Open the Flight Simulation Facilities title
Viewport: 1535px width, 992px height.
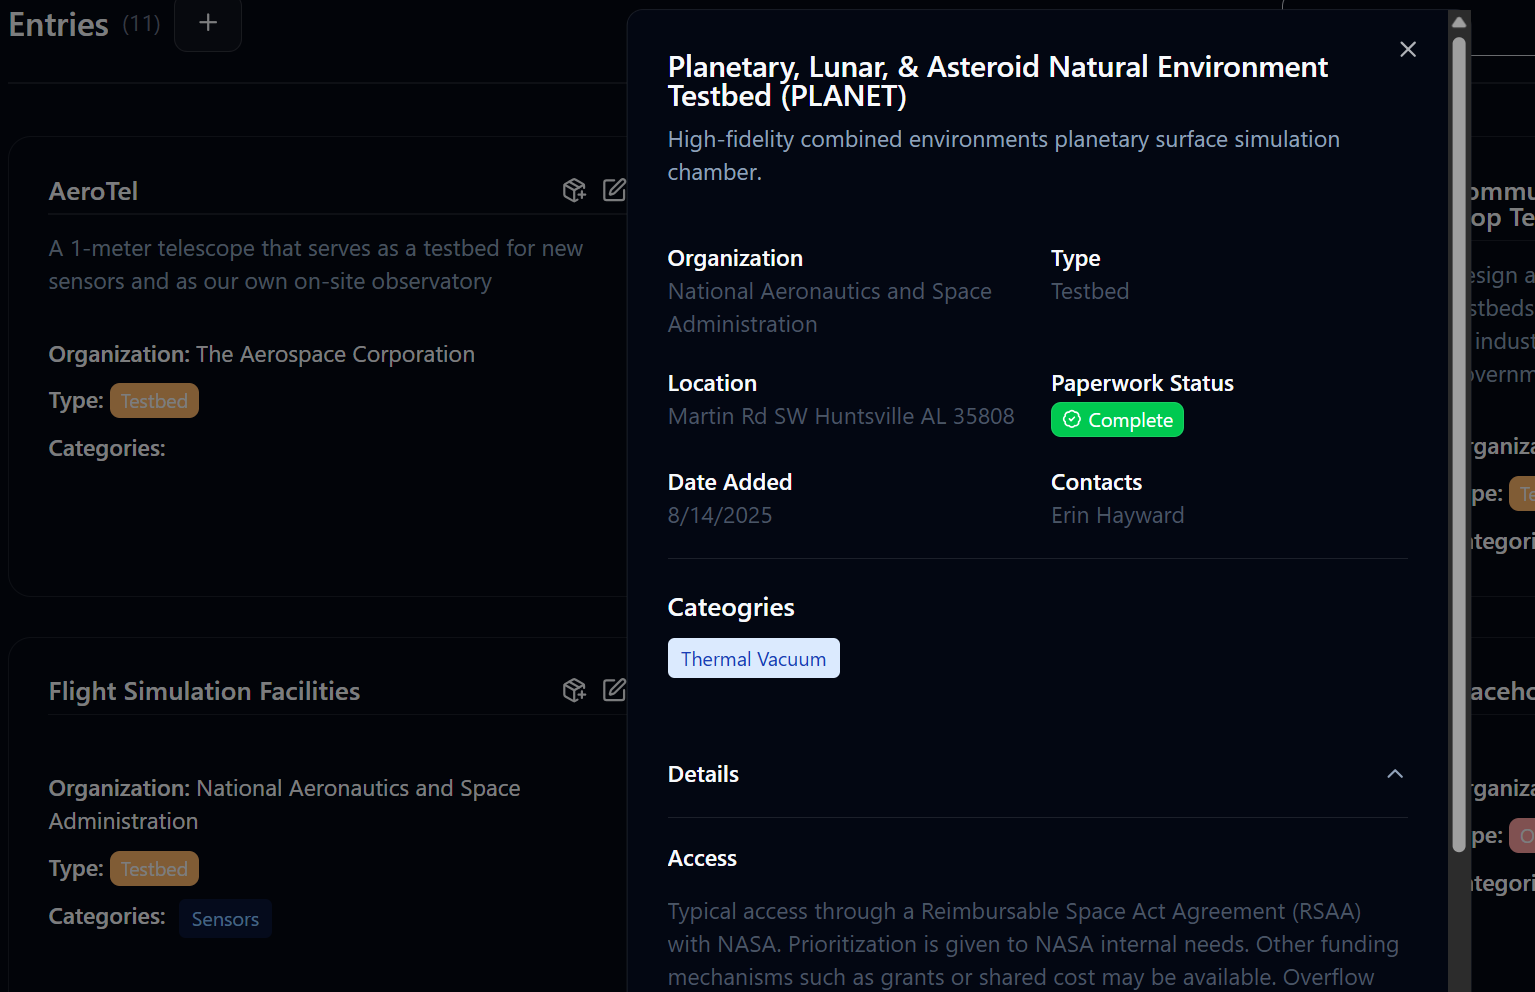coord(204,691)
